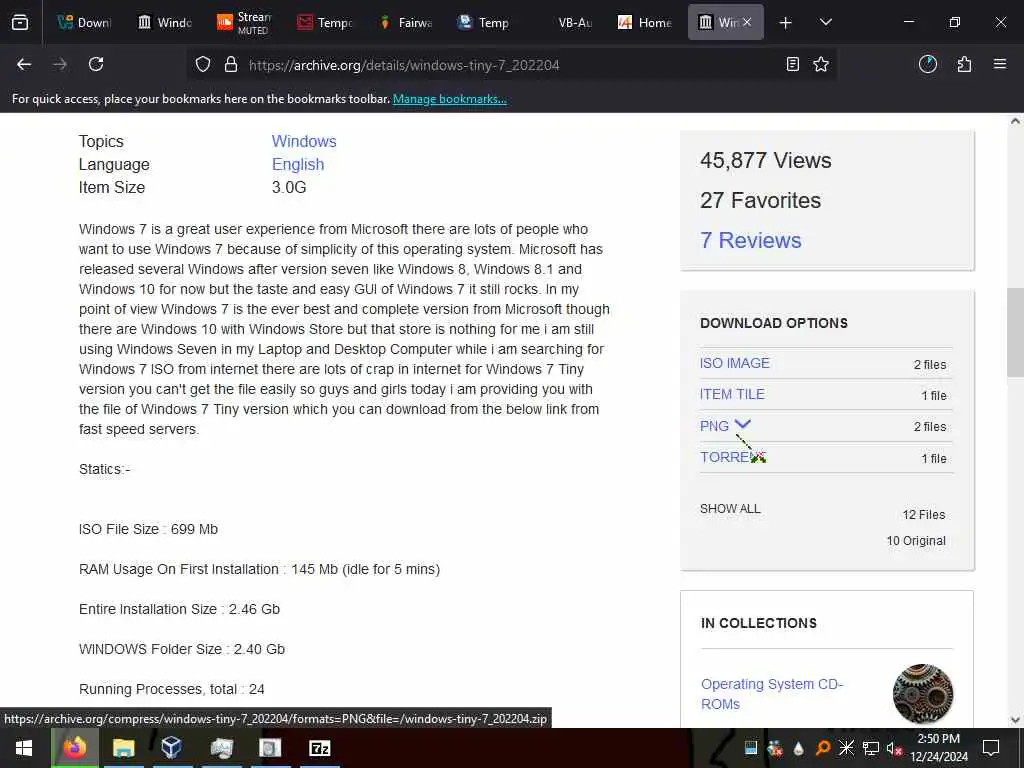This screenshot has height=768, width=1024.
Task: Select the '10 Original' count
Action: pyautogui.click(x=916, y=541)
